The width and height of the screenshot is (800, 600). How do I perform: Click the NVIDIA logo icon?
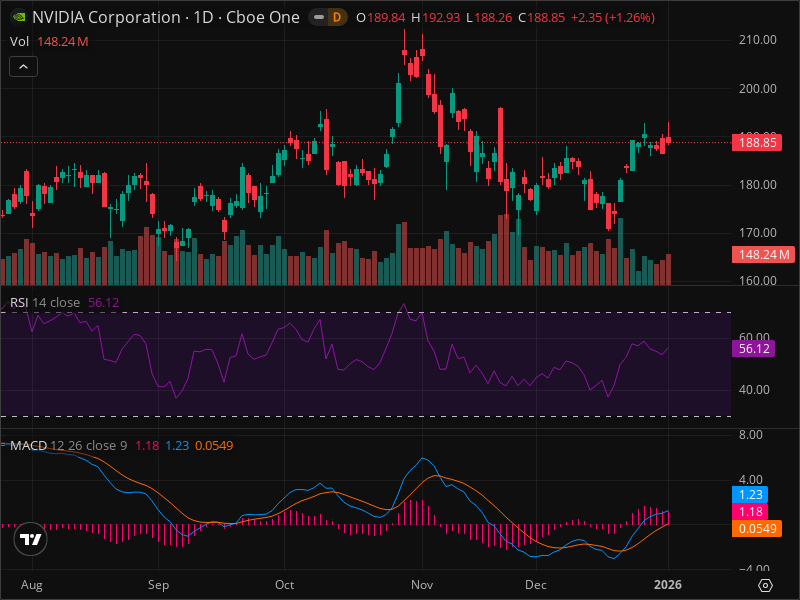(x=19, y=17)
